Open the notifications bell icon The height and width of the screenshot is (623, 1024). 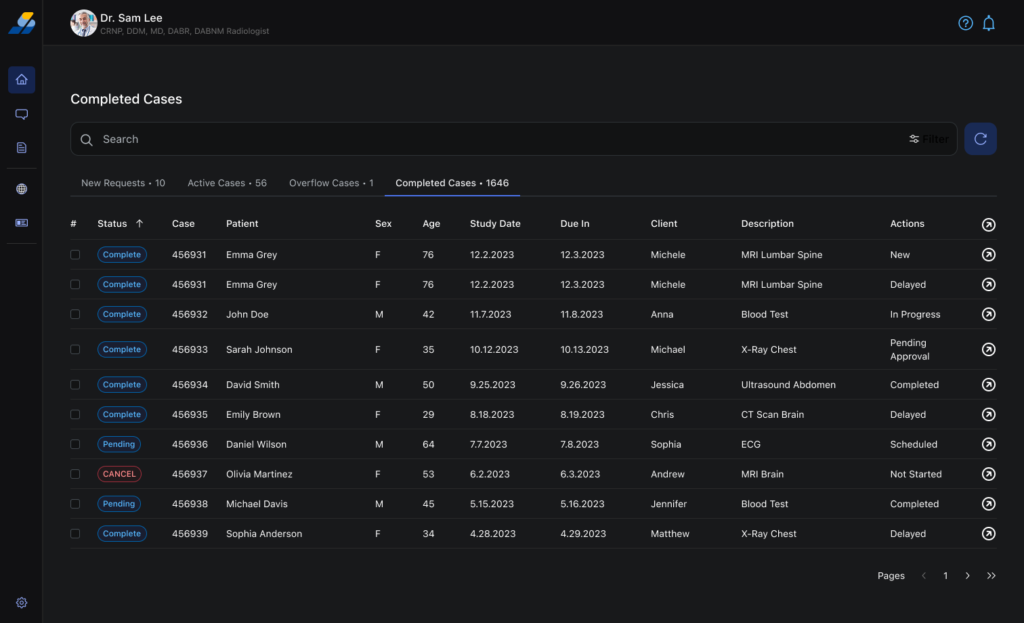989,23
